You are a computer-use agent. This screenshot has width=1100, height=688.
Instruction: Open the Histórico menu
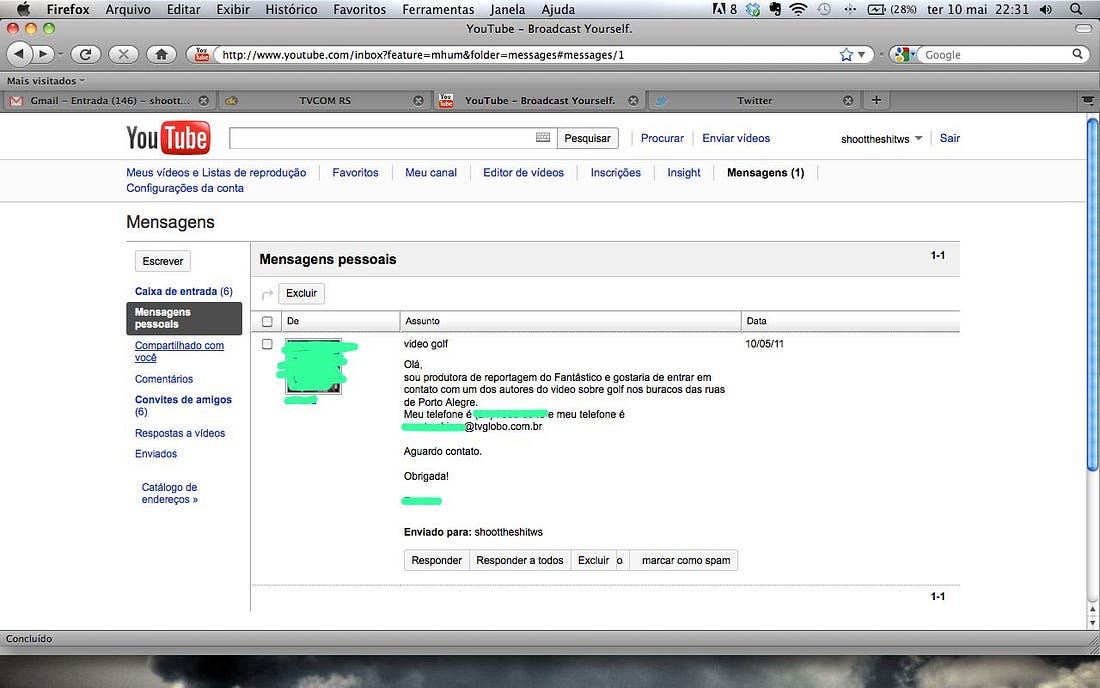[x=291, y=9]
